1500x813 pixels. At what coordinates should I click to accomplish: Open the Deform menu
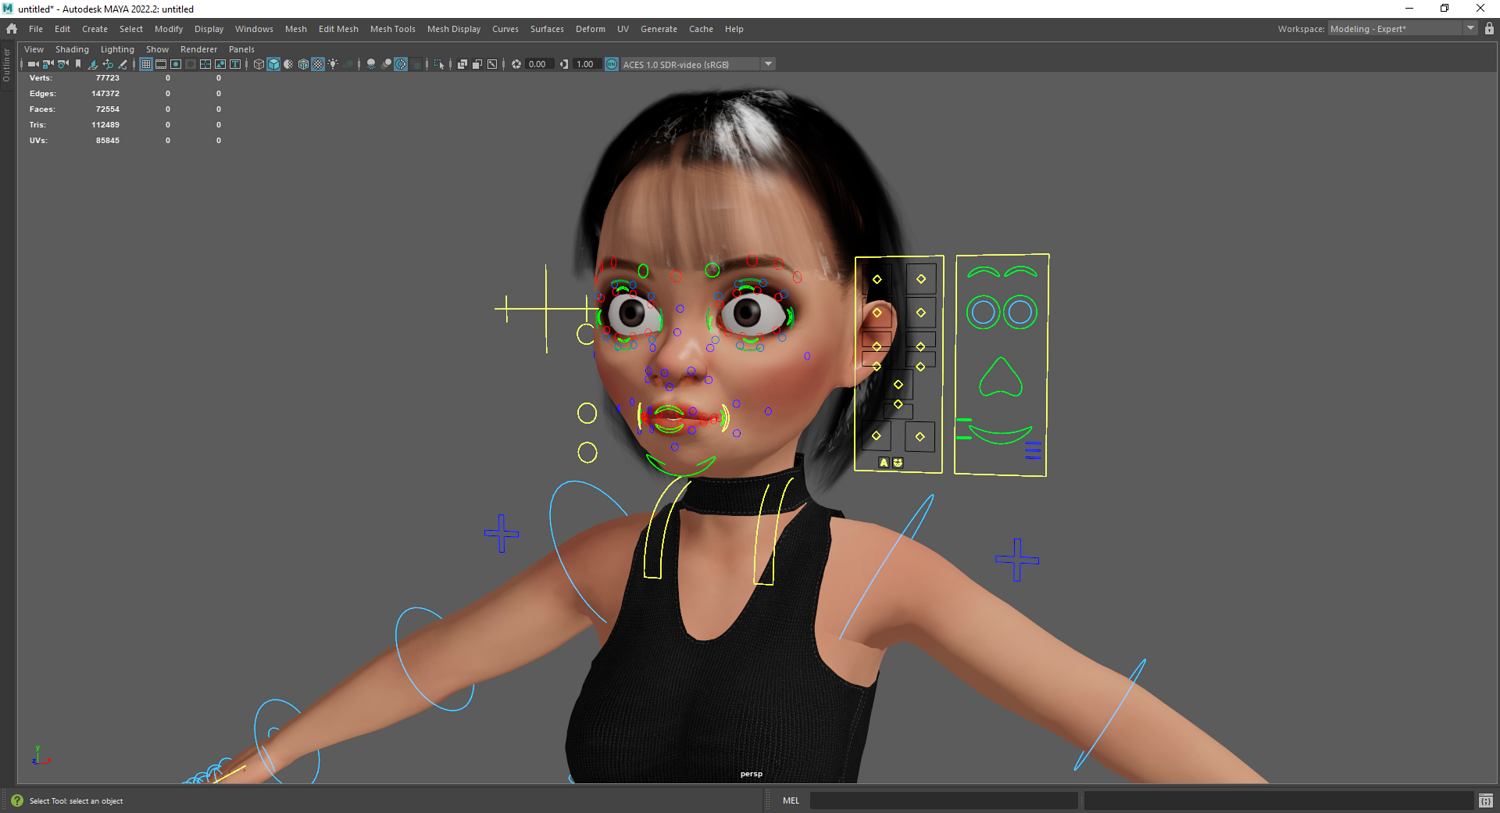(590, 29)
